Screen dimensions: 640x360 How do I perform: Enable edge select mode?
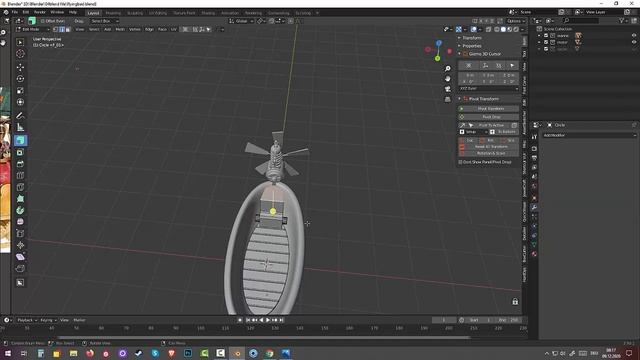[x=62, y=29]
